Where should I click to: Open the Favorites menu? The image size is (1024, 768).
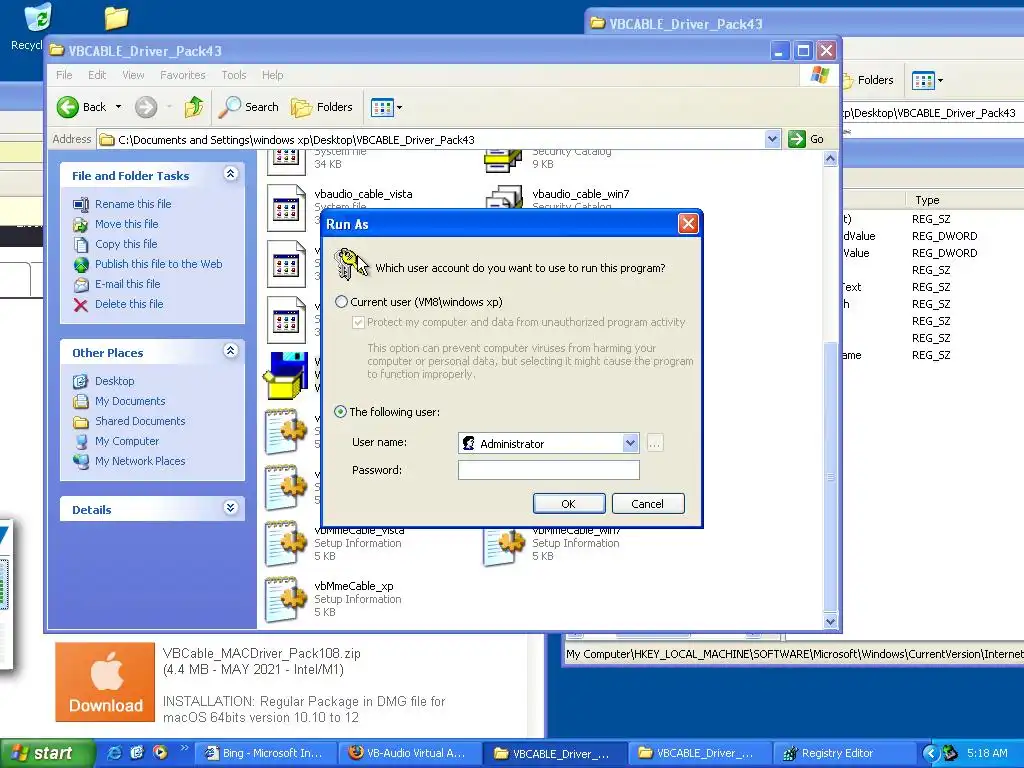(183, 75)
